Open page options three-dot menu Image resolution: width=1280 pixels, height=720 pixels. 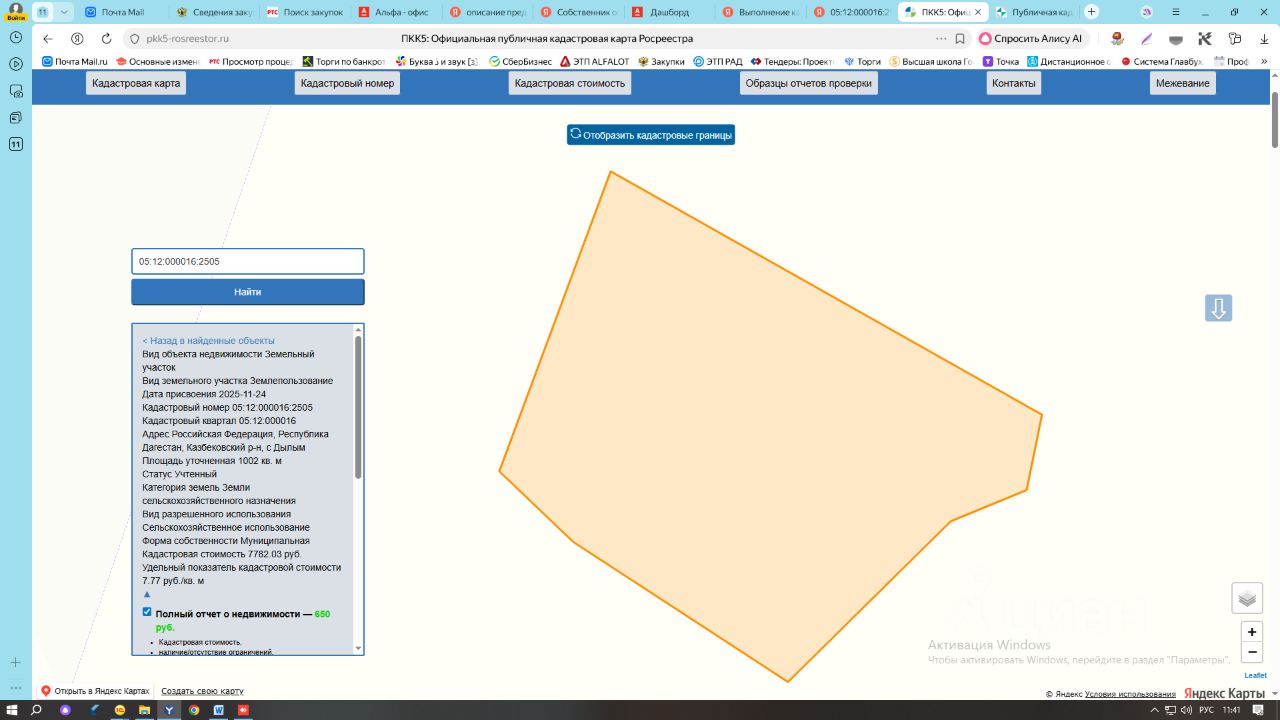click(941, 39)
